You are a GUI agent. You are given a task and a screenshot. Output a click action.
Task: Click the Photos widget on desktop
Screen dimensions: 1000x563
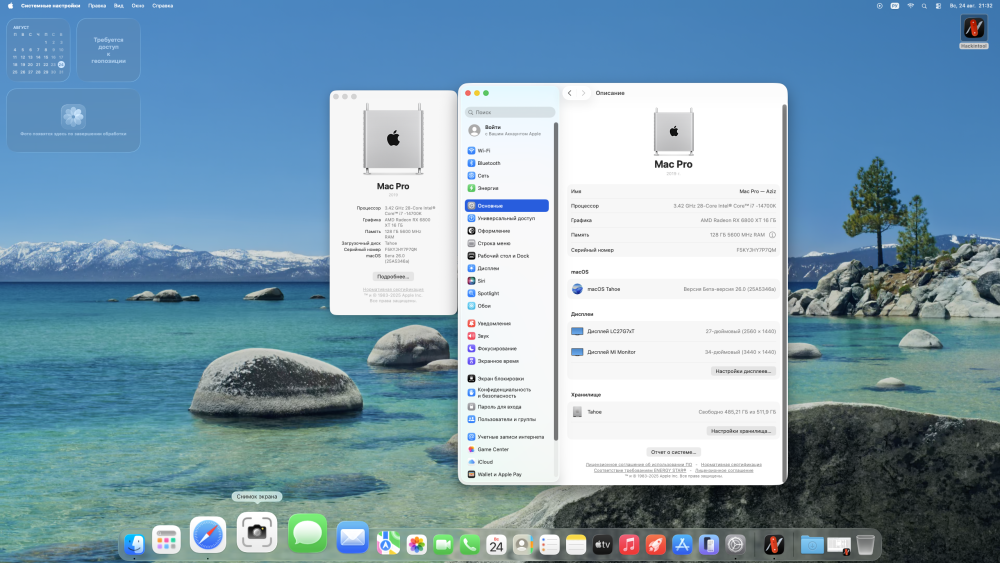(x=73, y=121)
